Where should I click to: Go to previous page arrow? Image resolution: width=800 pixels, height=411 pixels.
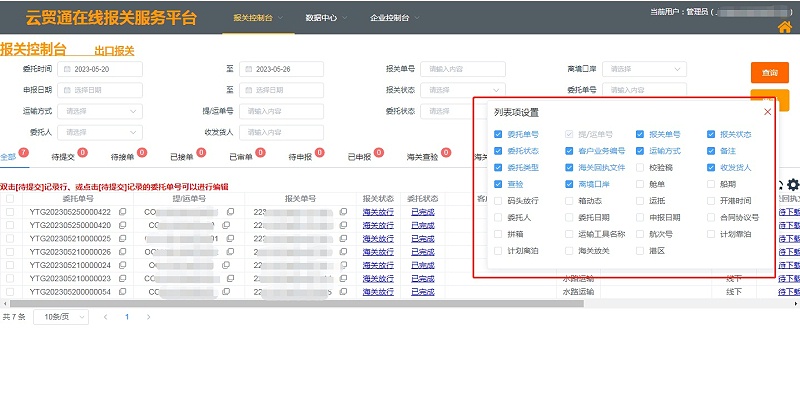(106, 317)
